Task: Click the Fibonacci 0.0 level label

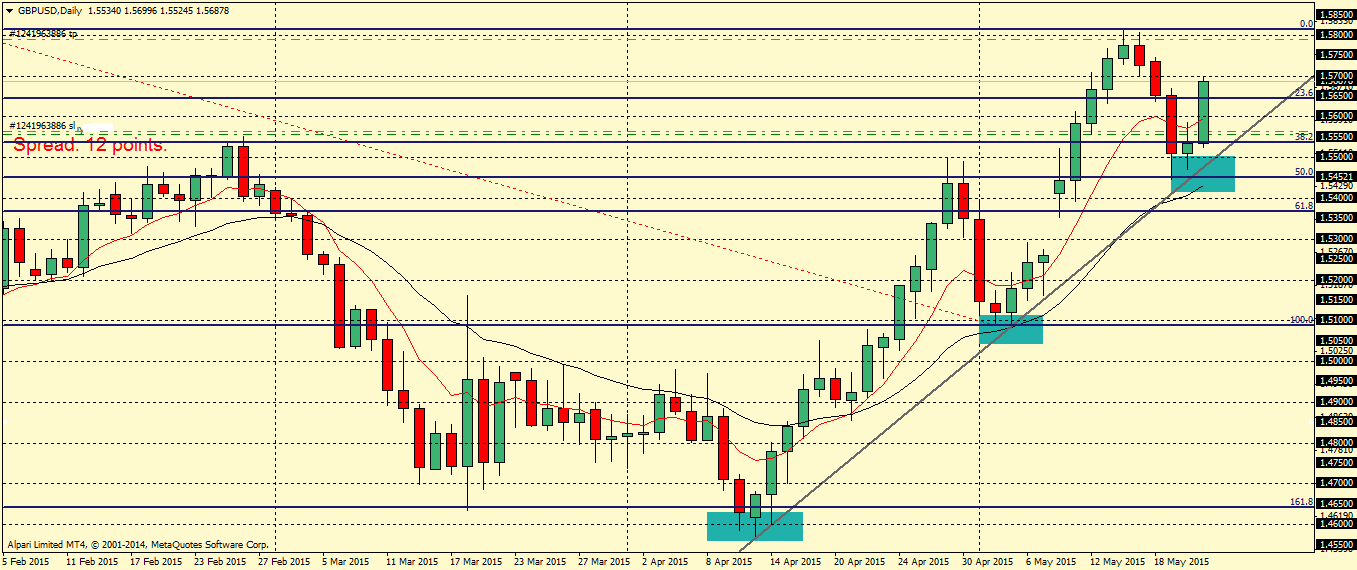Action: [x=1305, y=23]
